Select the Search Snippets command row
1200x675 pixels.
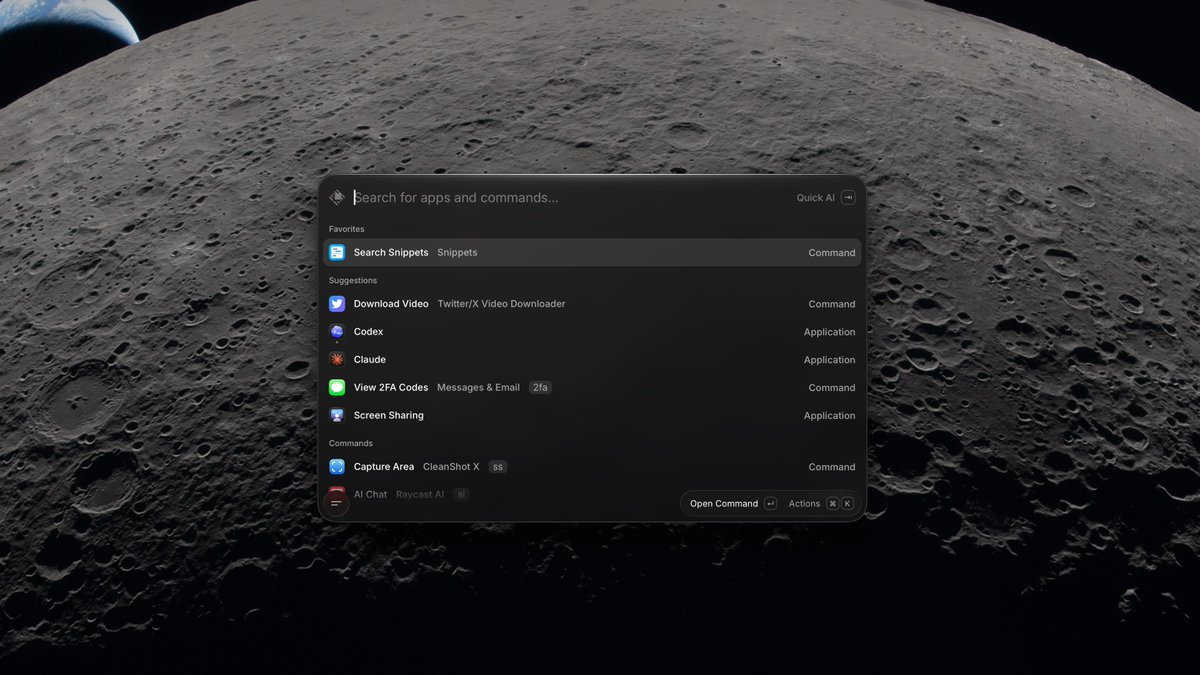click(x=592, y=253)
